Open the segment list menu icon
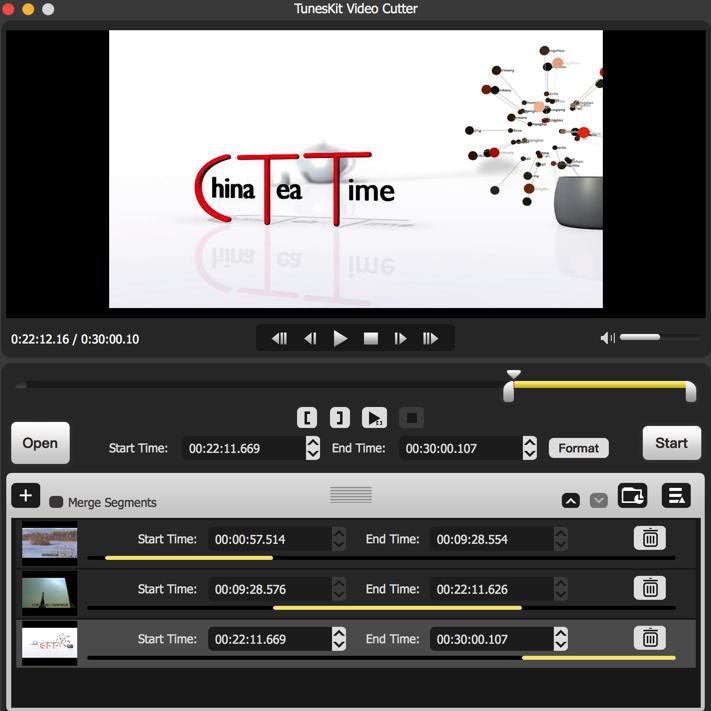Viewport: 711px width, 711px height. click(676, 495)
